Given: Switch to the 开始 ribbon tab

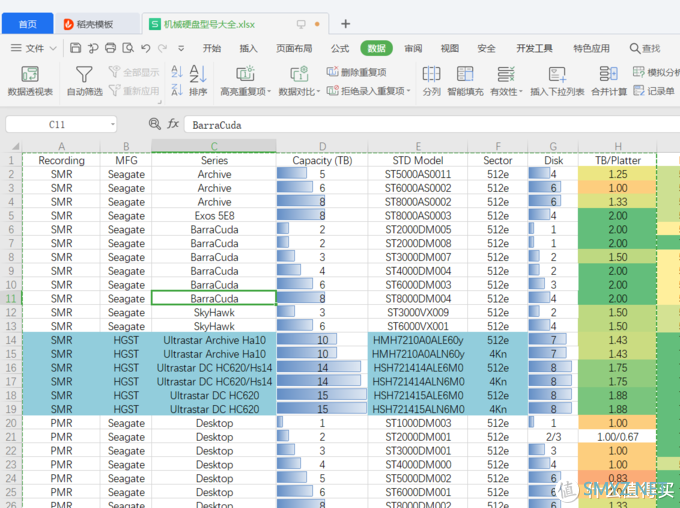Looking at the screenshot, I should pos(212,48).
